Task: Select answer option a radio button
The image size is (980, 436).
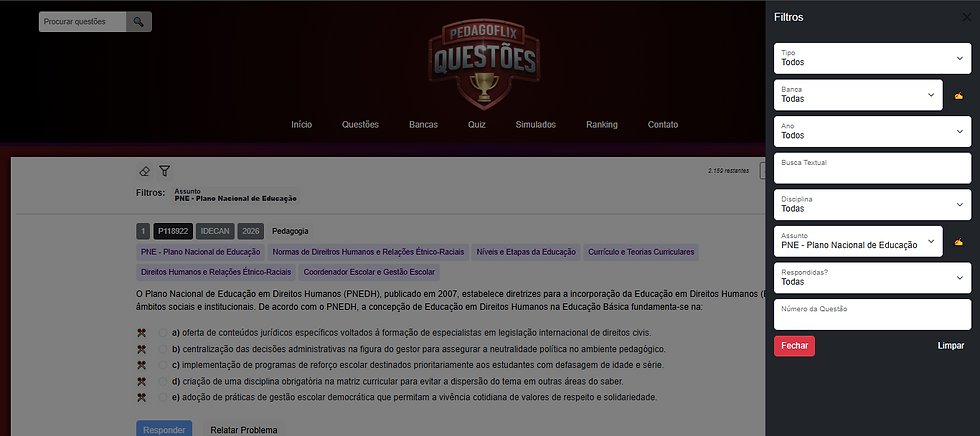Action: (162, 332)
